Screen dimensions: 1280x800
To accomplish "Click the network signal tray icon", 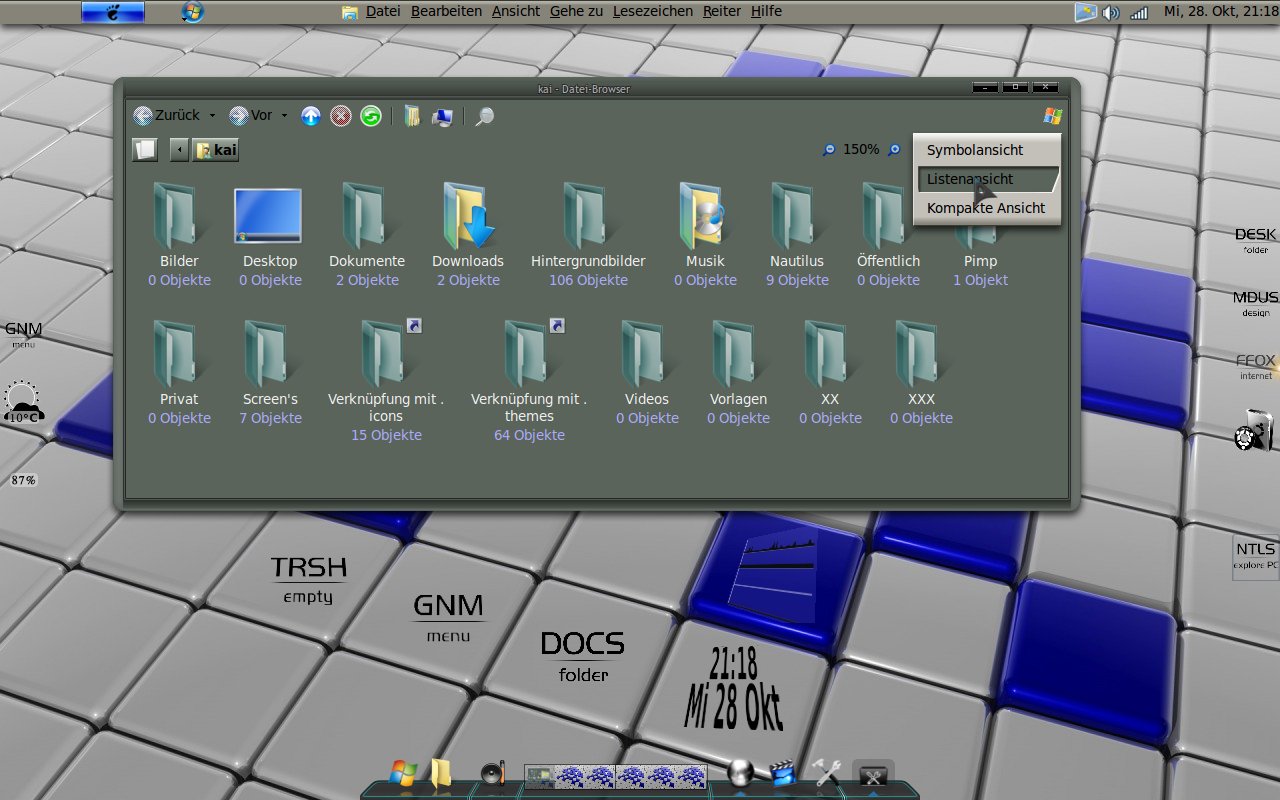I will [1138, 13].
